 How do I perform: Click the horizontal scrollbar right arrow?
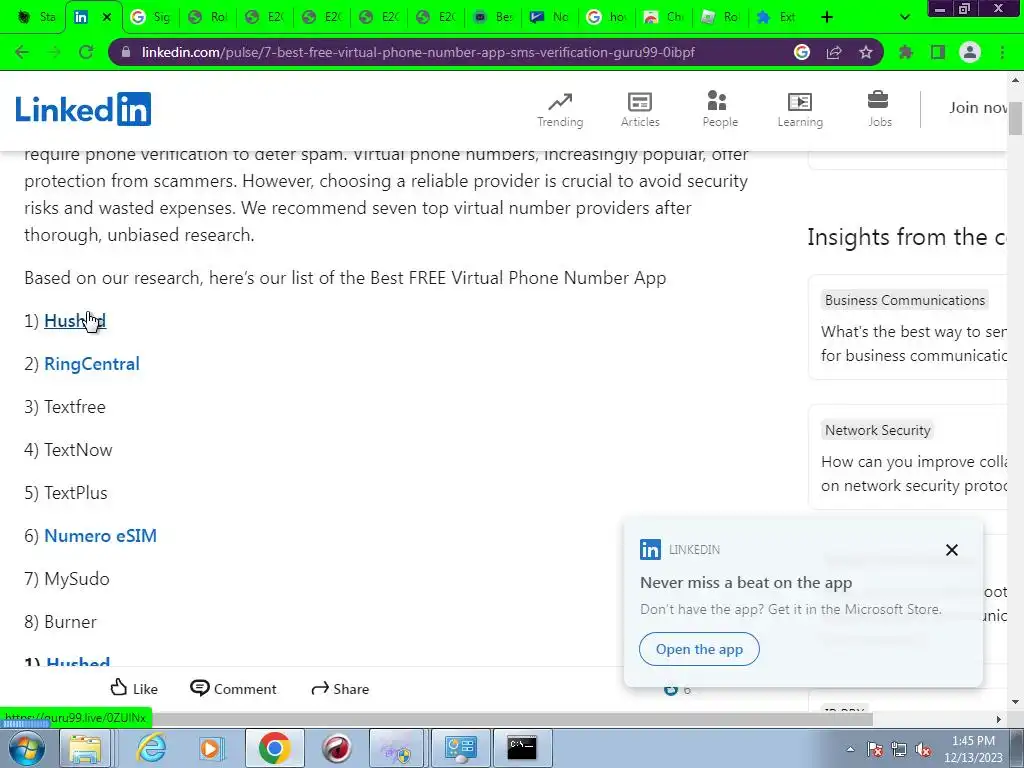point(999,719)
